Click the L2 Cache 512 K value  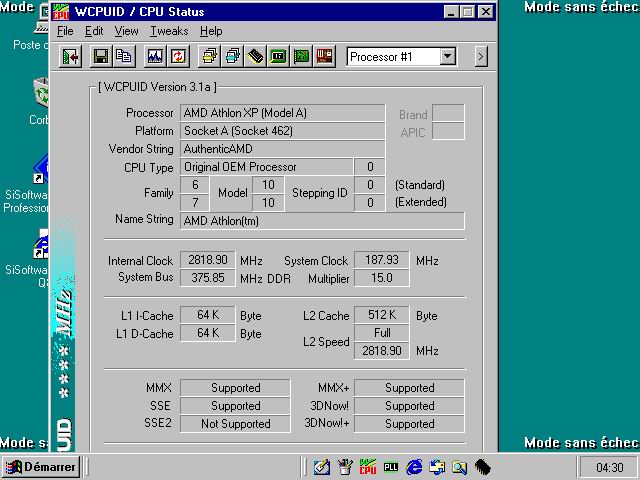coord(382,315)
